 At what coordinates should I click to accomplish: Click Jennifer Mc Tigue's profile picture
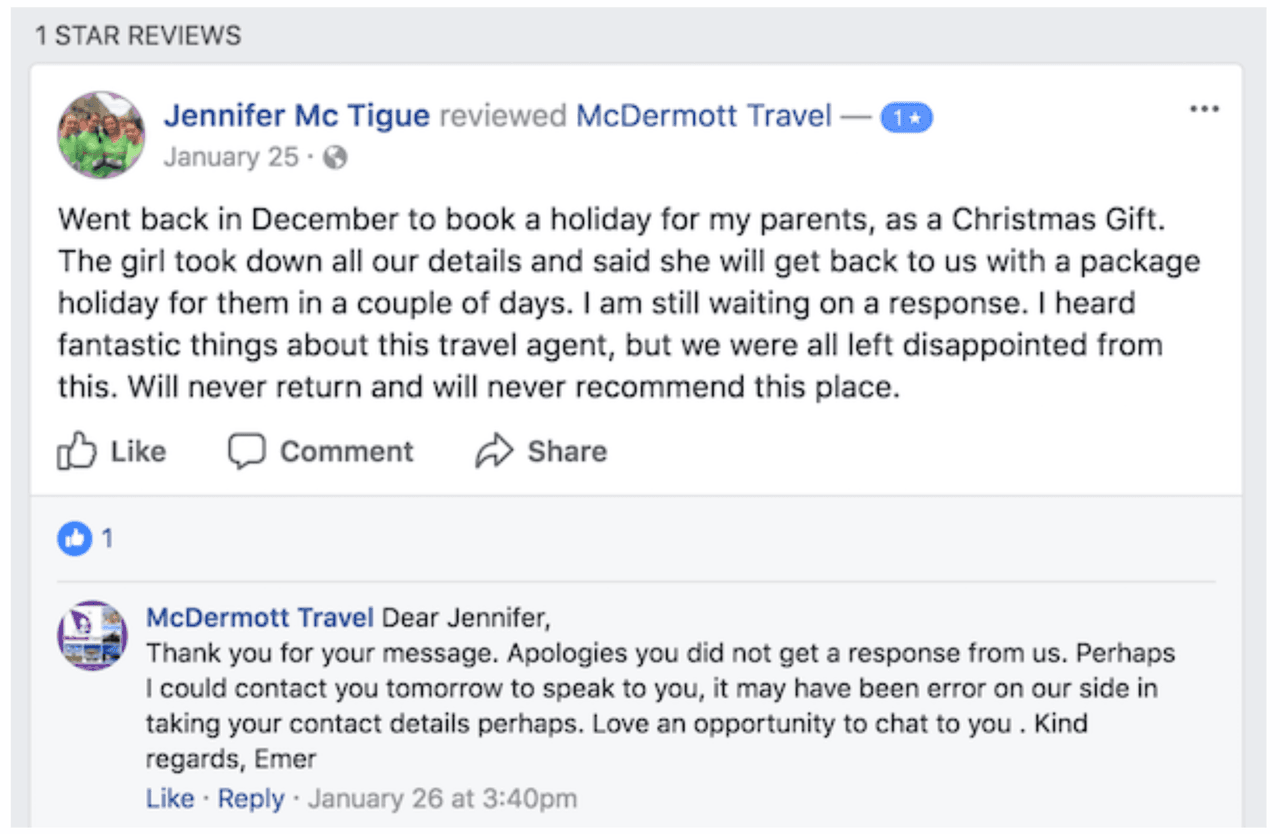pos(101,135)
